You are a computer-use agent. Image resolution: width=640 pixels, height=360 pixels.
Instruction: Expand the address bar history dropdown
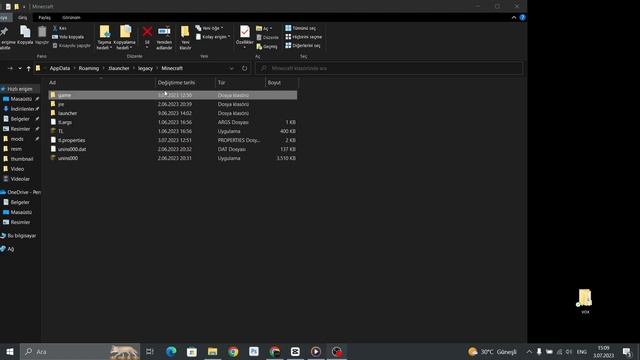point(231,68)
